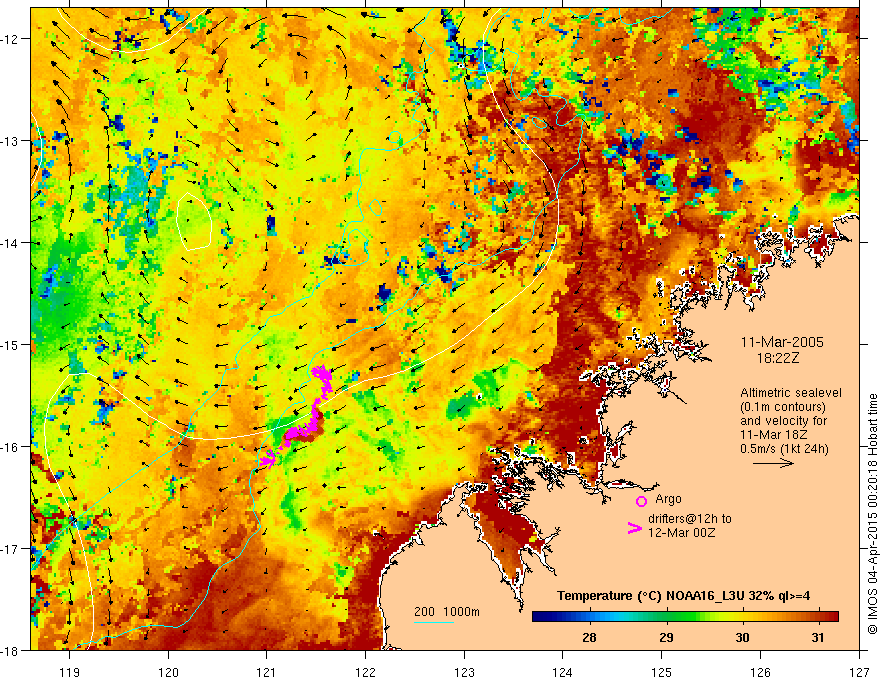Screen dimensions: 880x680
Task: Click longitude axis label 123
Action: (464, 672)
